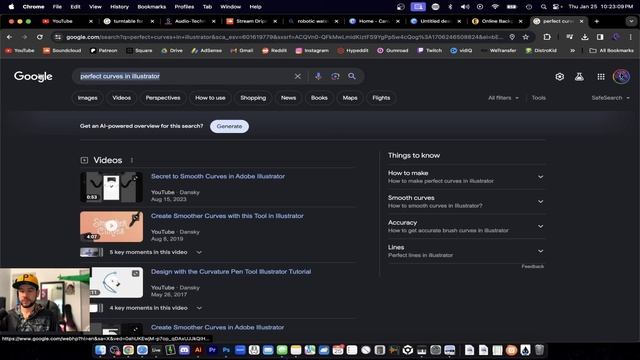The height and width of the screenshot is (360, 640).
Task: Click the Feedback link
Action: [533, 267]
